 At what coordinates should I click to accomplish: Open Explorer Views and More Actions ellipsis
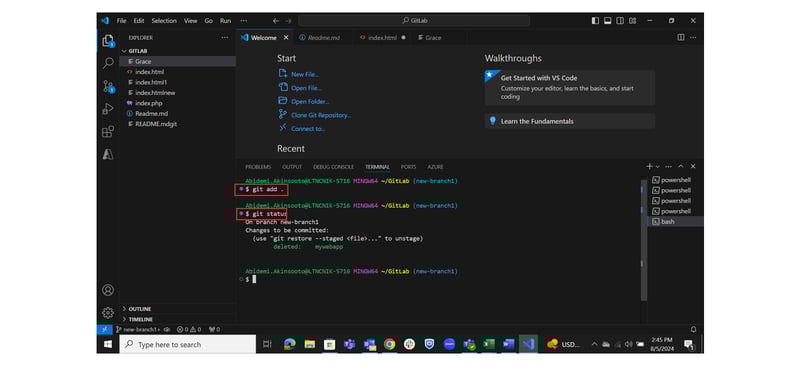tap(224, 37)
